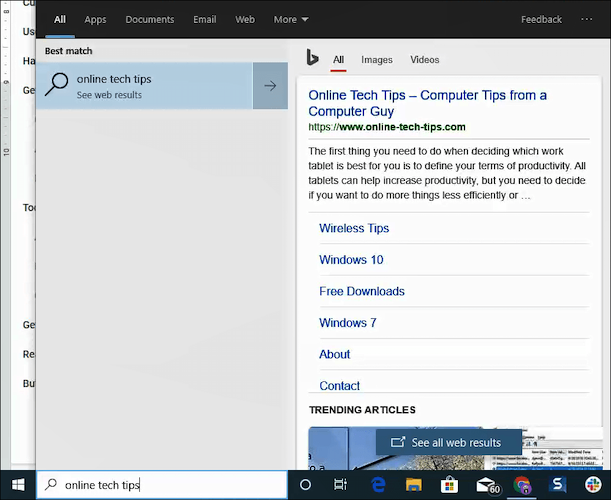Open the Mail app in taskbar

pos(486,485)
